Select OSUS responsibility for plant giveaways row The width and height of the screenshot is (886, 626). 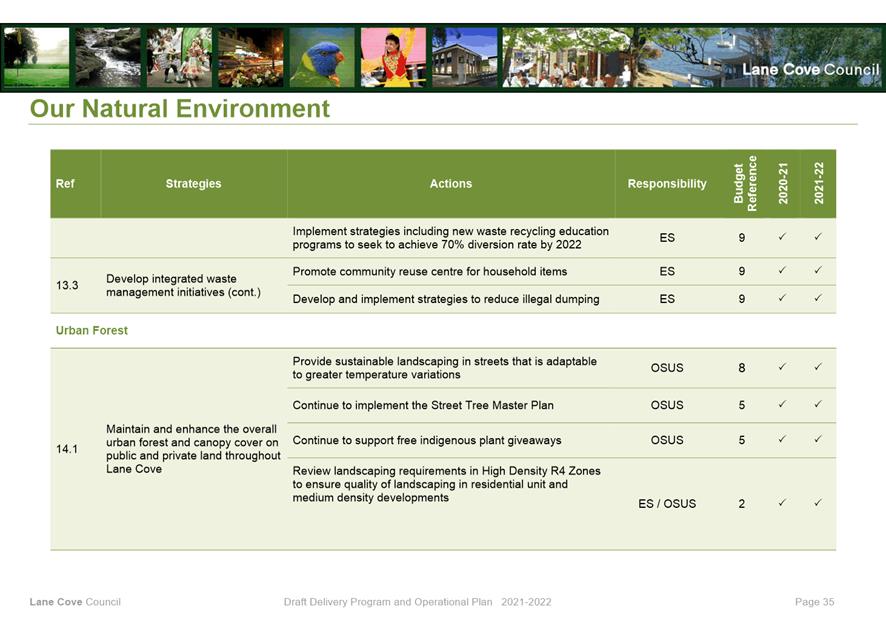tap(667, 440)
